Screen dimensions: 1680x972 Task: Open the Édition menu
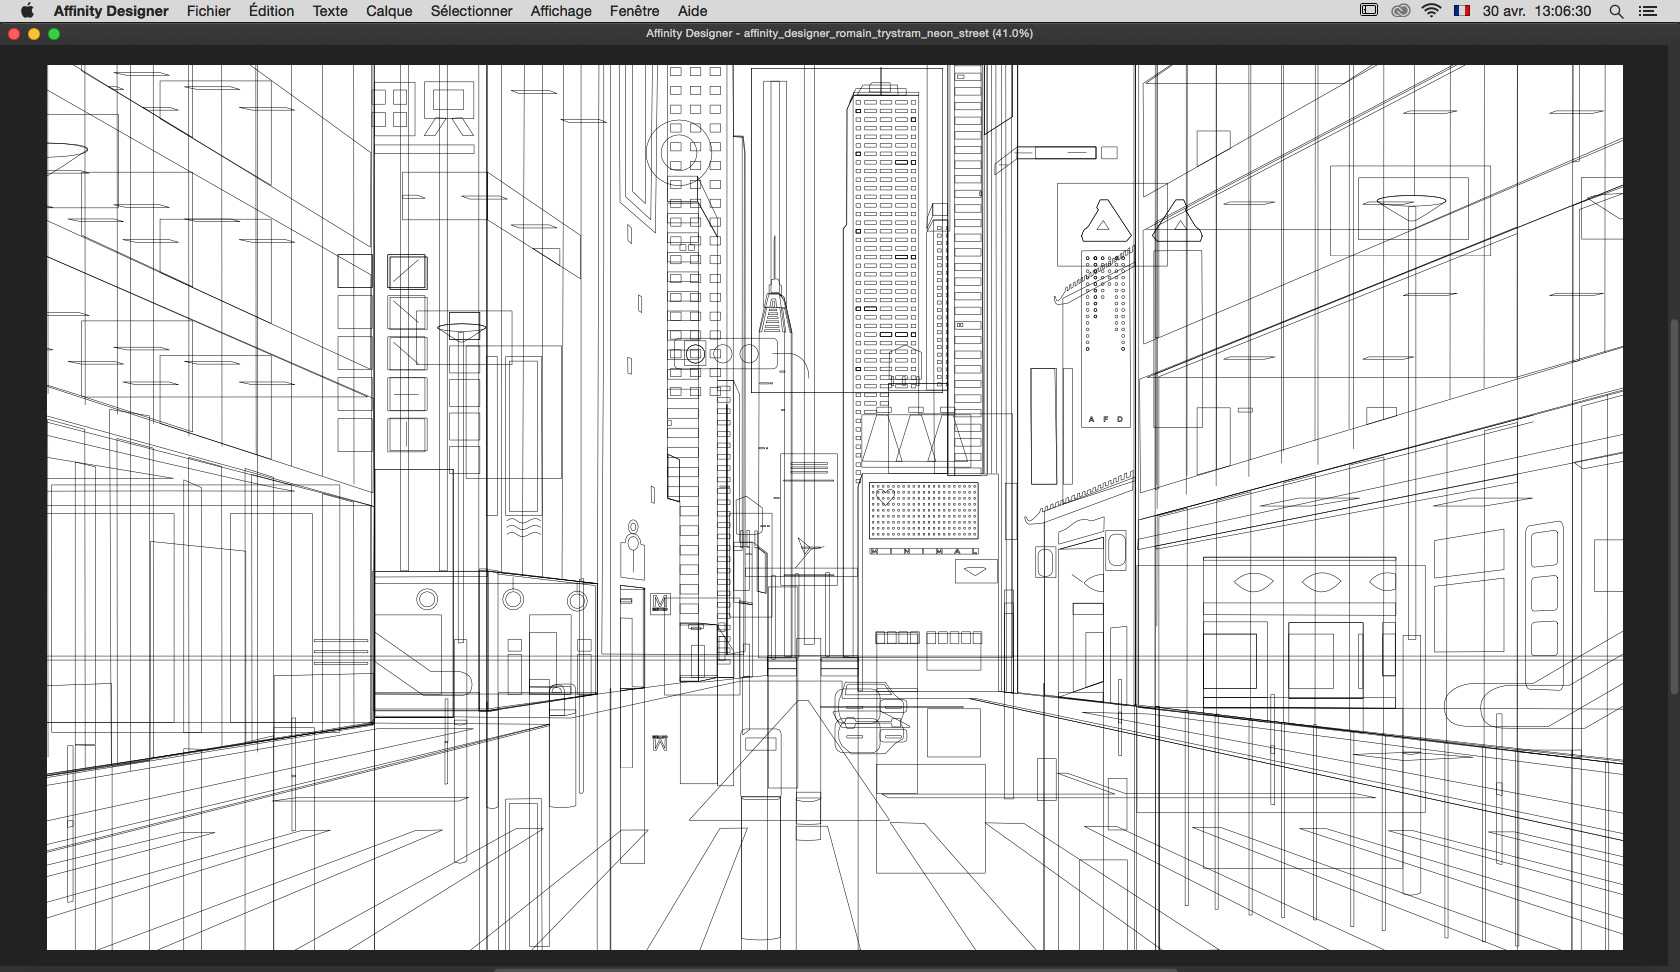[x=271, y=11]
